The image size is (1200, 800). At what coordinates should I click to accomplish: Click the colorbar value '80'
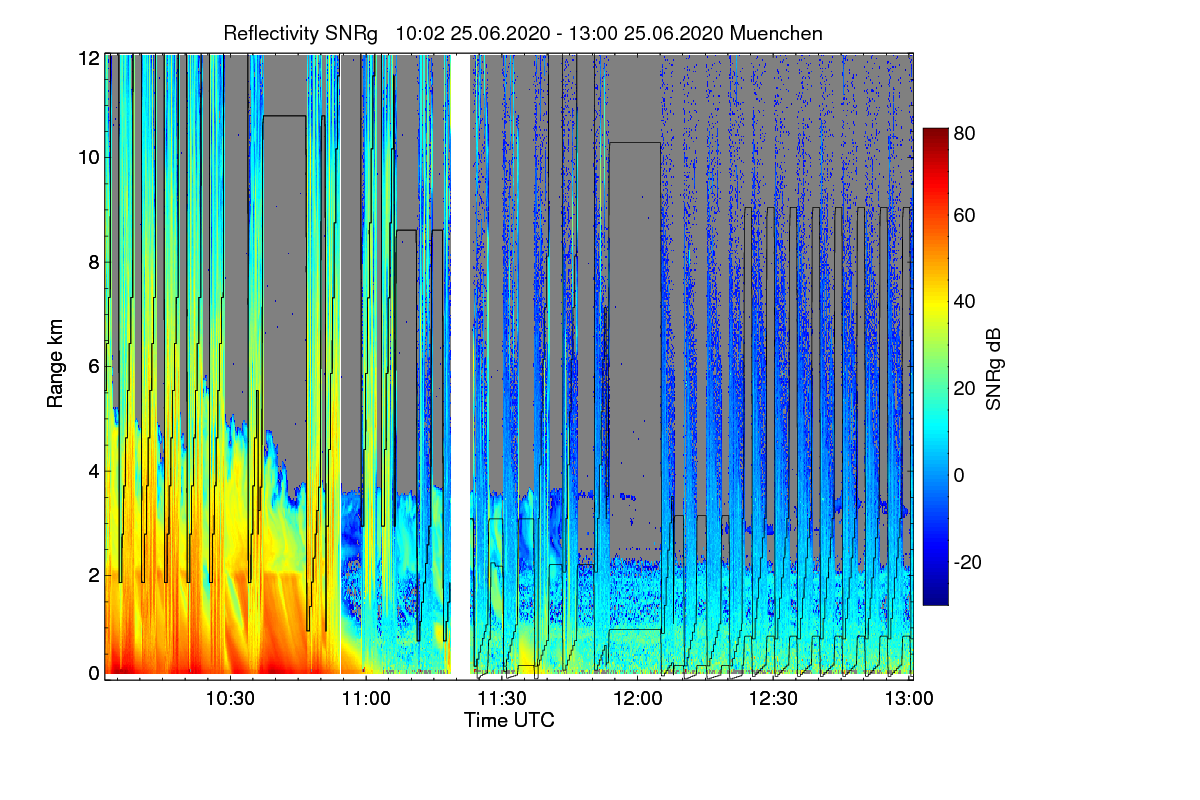965,133
